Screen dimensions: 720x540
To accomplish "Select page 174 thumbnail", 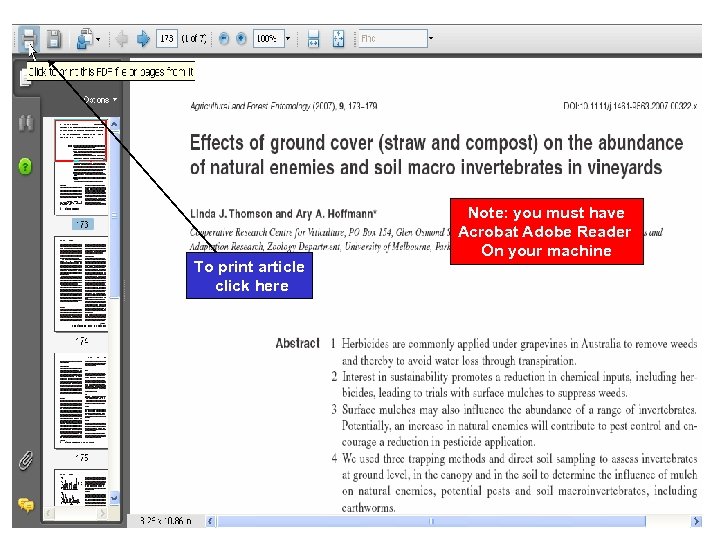I will 81,284.
